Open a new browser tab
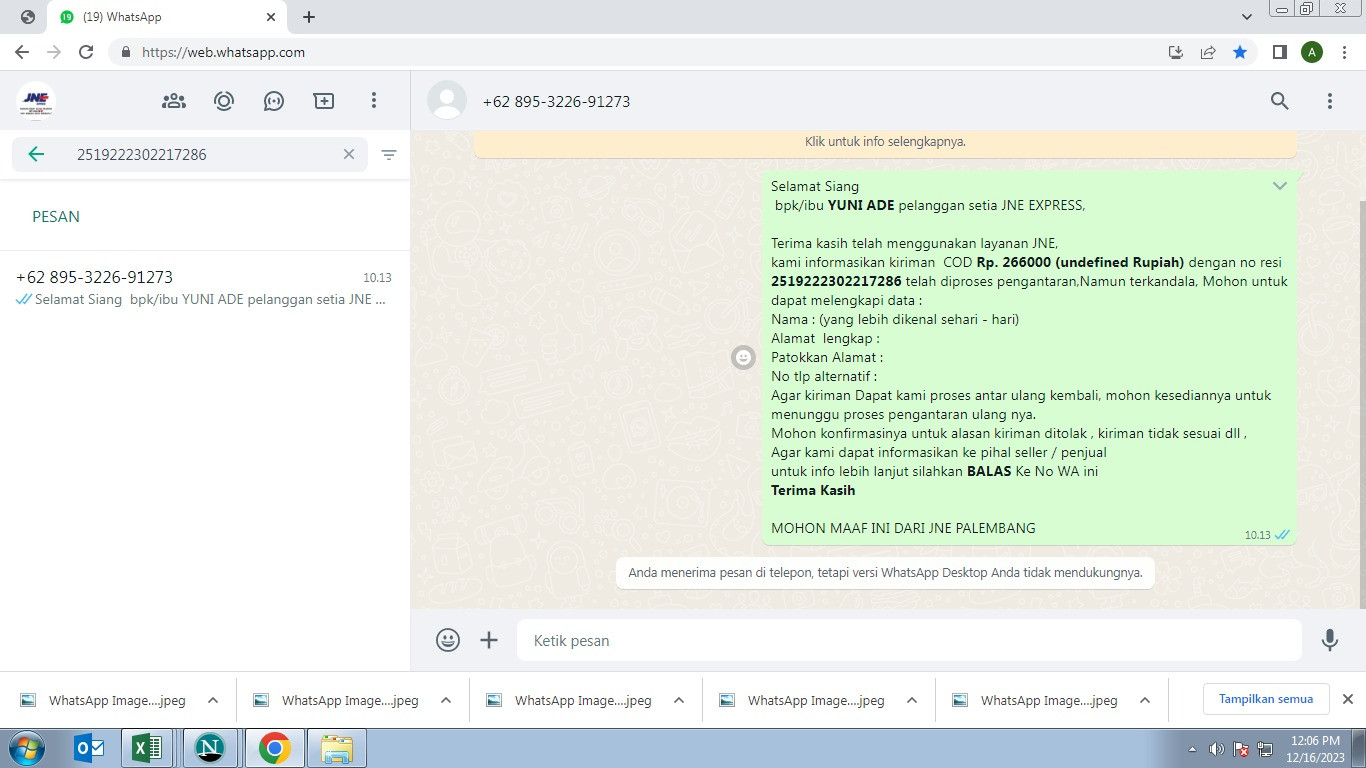The height and width of the screenshot is (768, 1366). [x=309, y=17]
